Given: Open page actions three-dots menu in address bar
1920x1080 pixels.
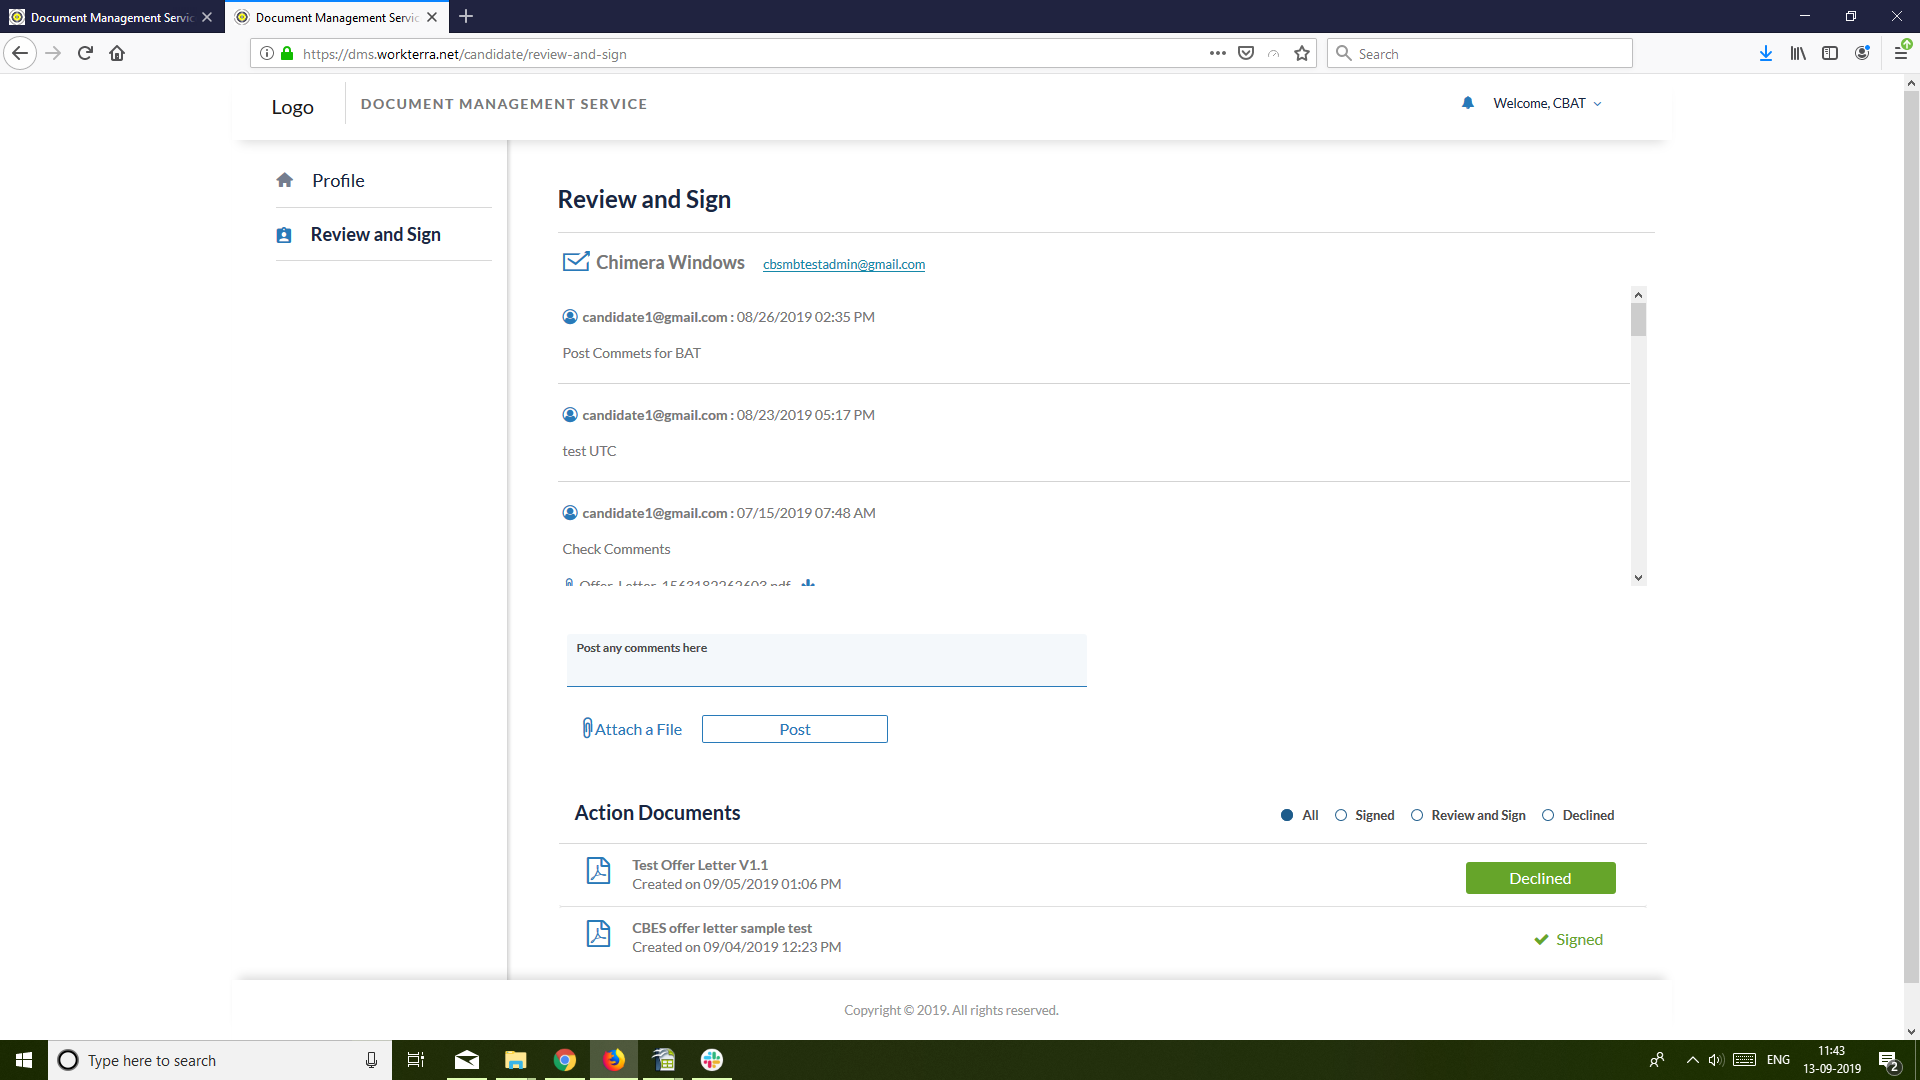Looking at the screenshot, I should point(1217,54).
